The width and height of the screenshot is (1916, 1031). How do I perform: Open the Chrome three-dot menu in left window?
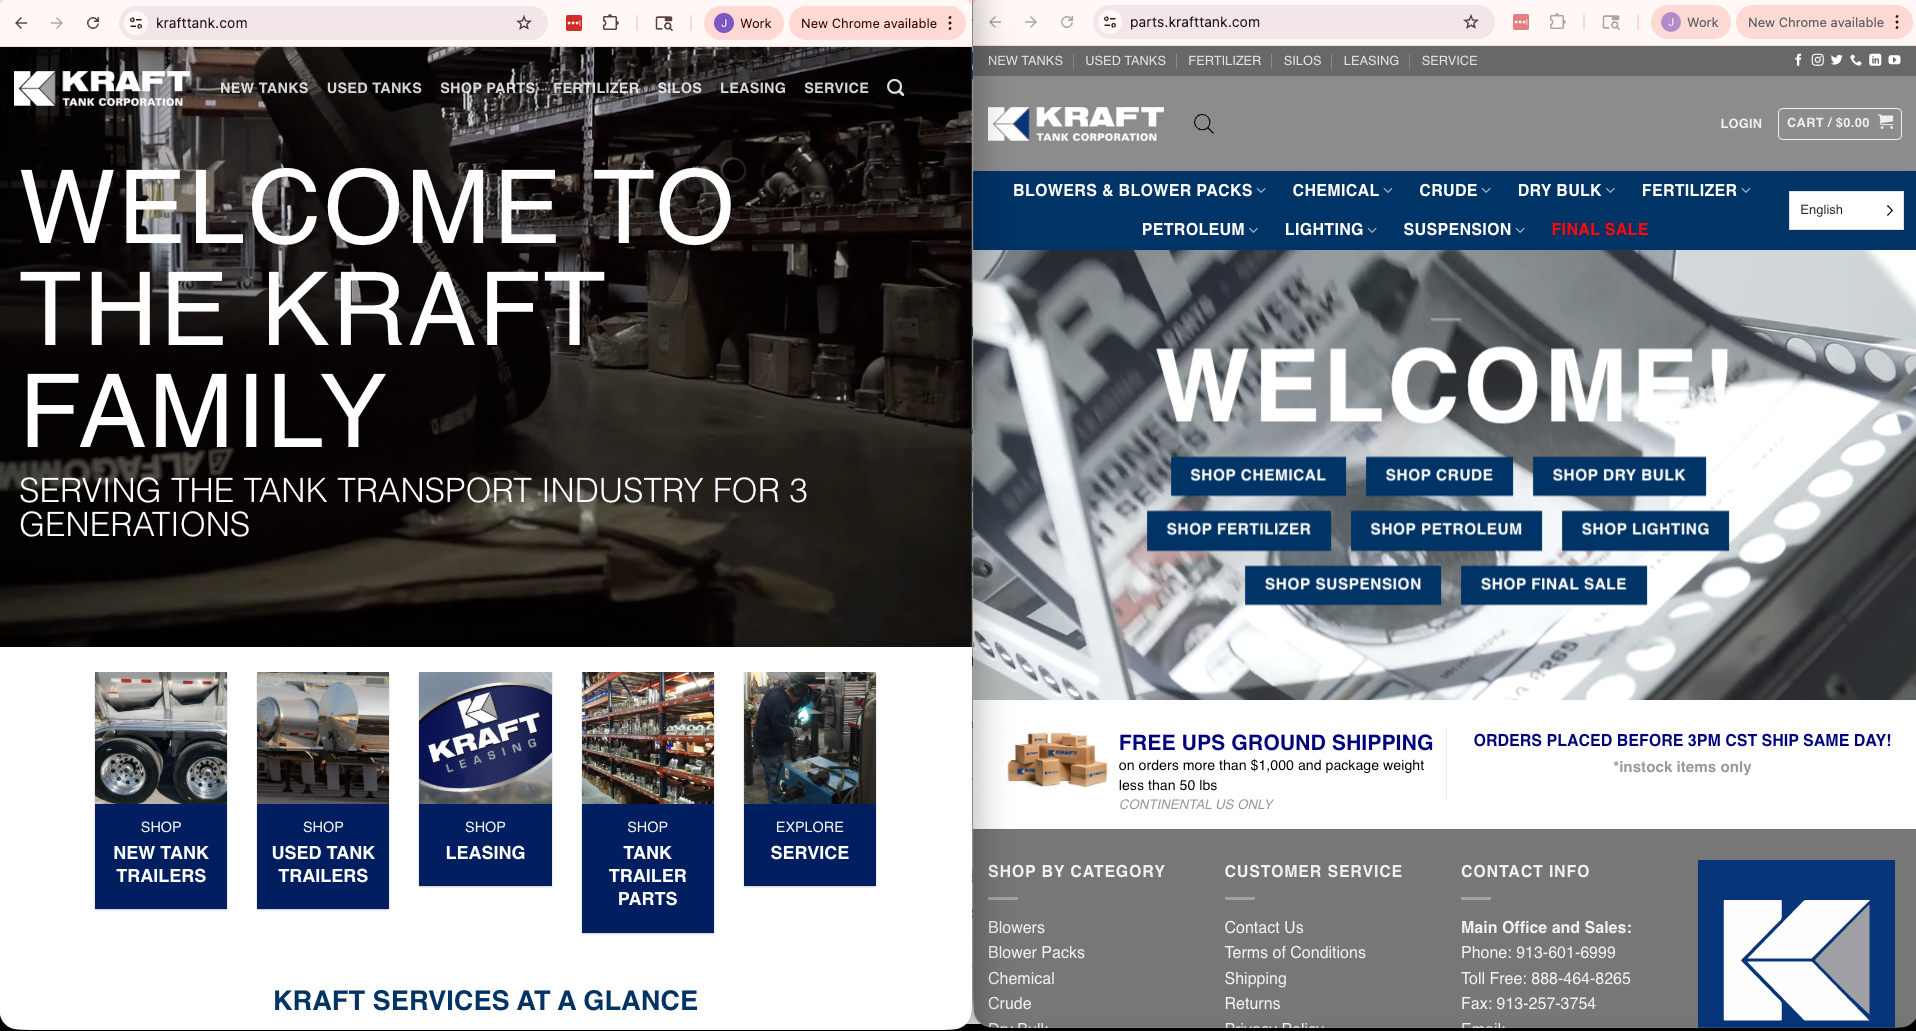pyautogui.click(x=950, y=23)
